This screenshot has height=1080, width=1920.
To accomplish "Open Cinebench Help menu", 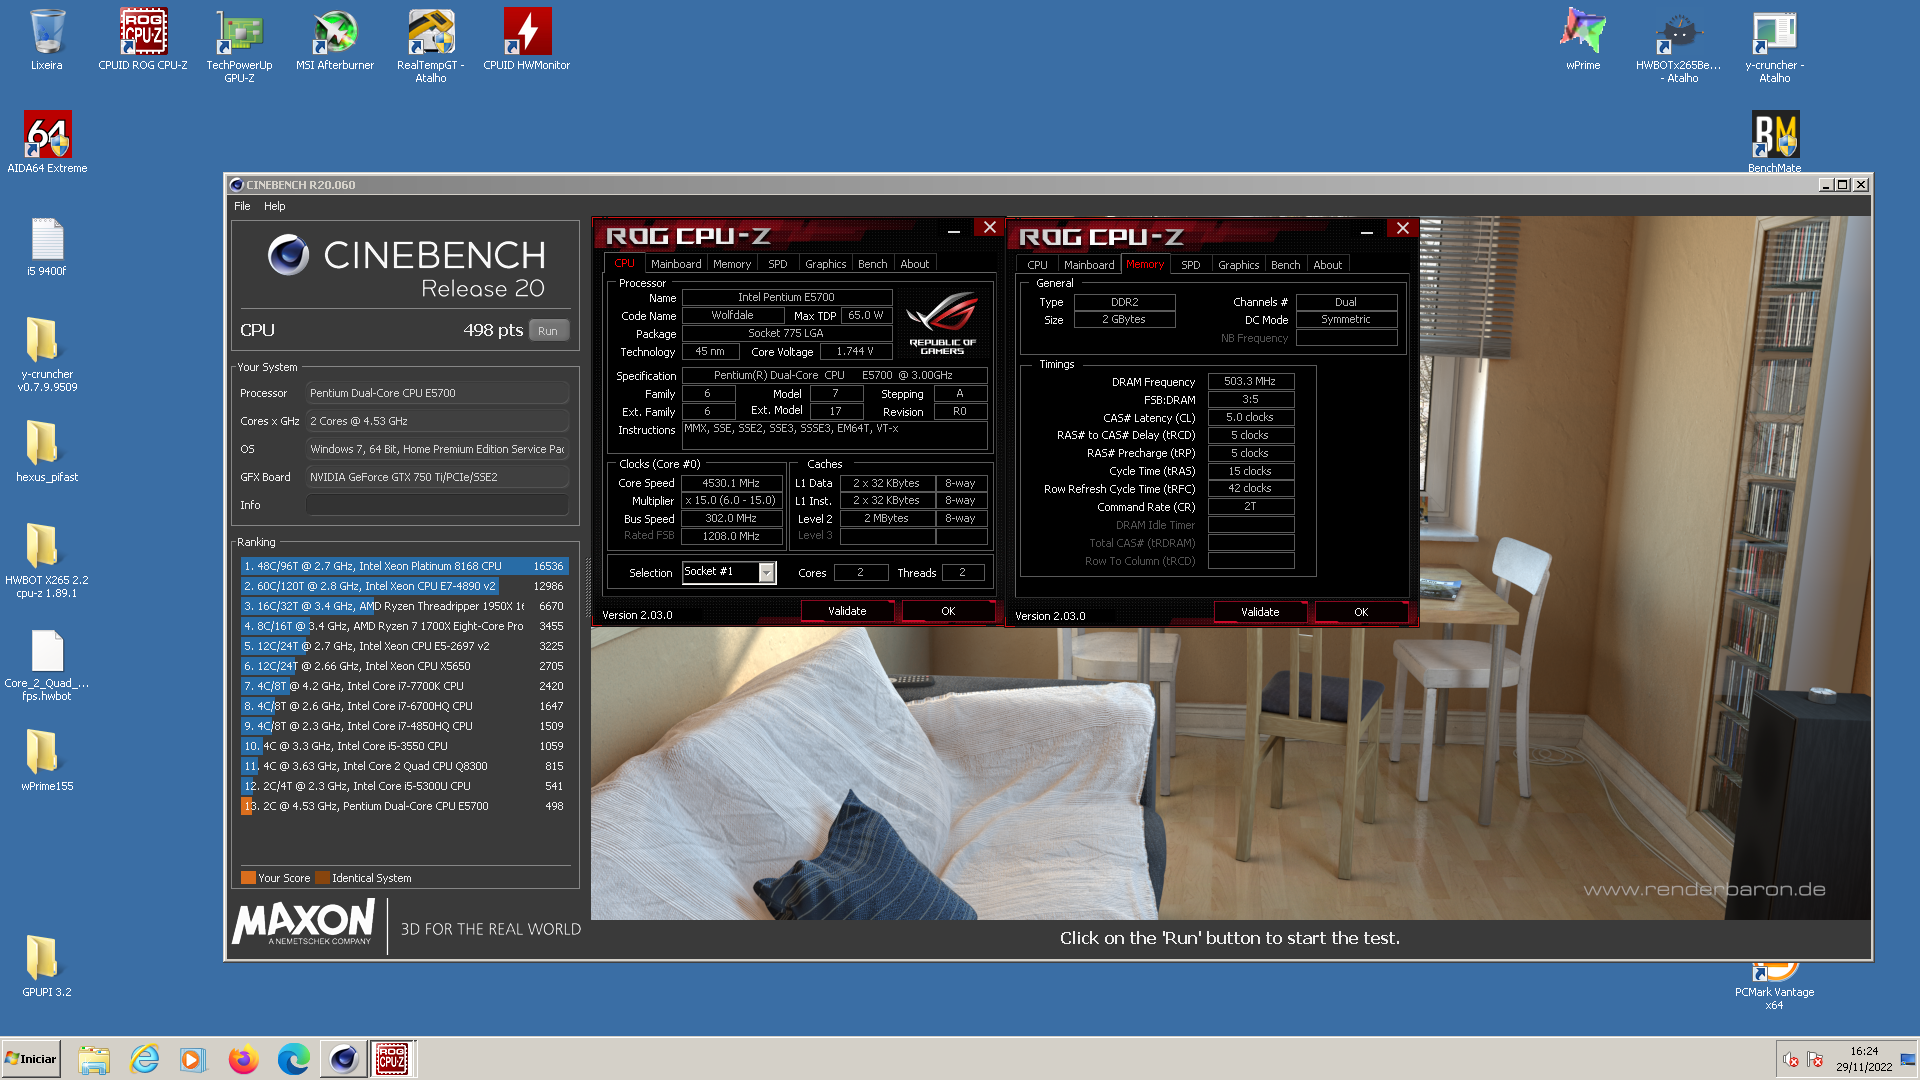I will coord(274,206).
